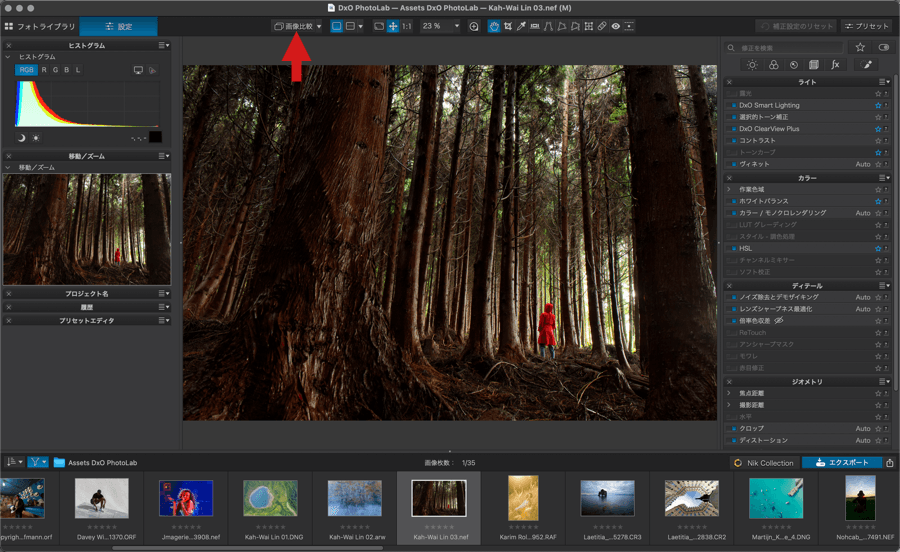Select the horizon level tool
The image size is (900, 552).
coord(534,26)
